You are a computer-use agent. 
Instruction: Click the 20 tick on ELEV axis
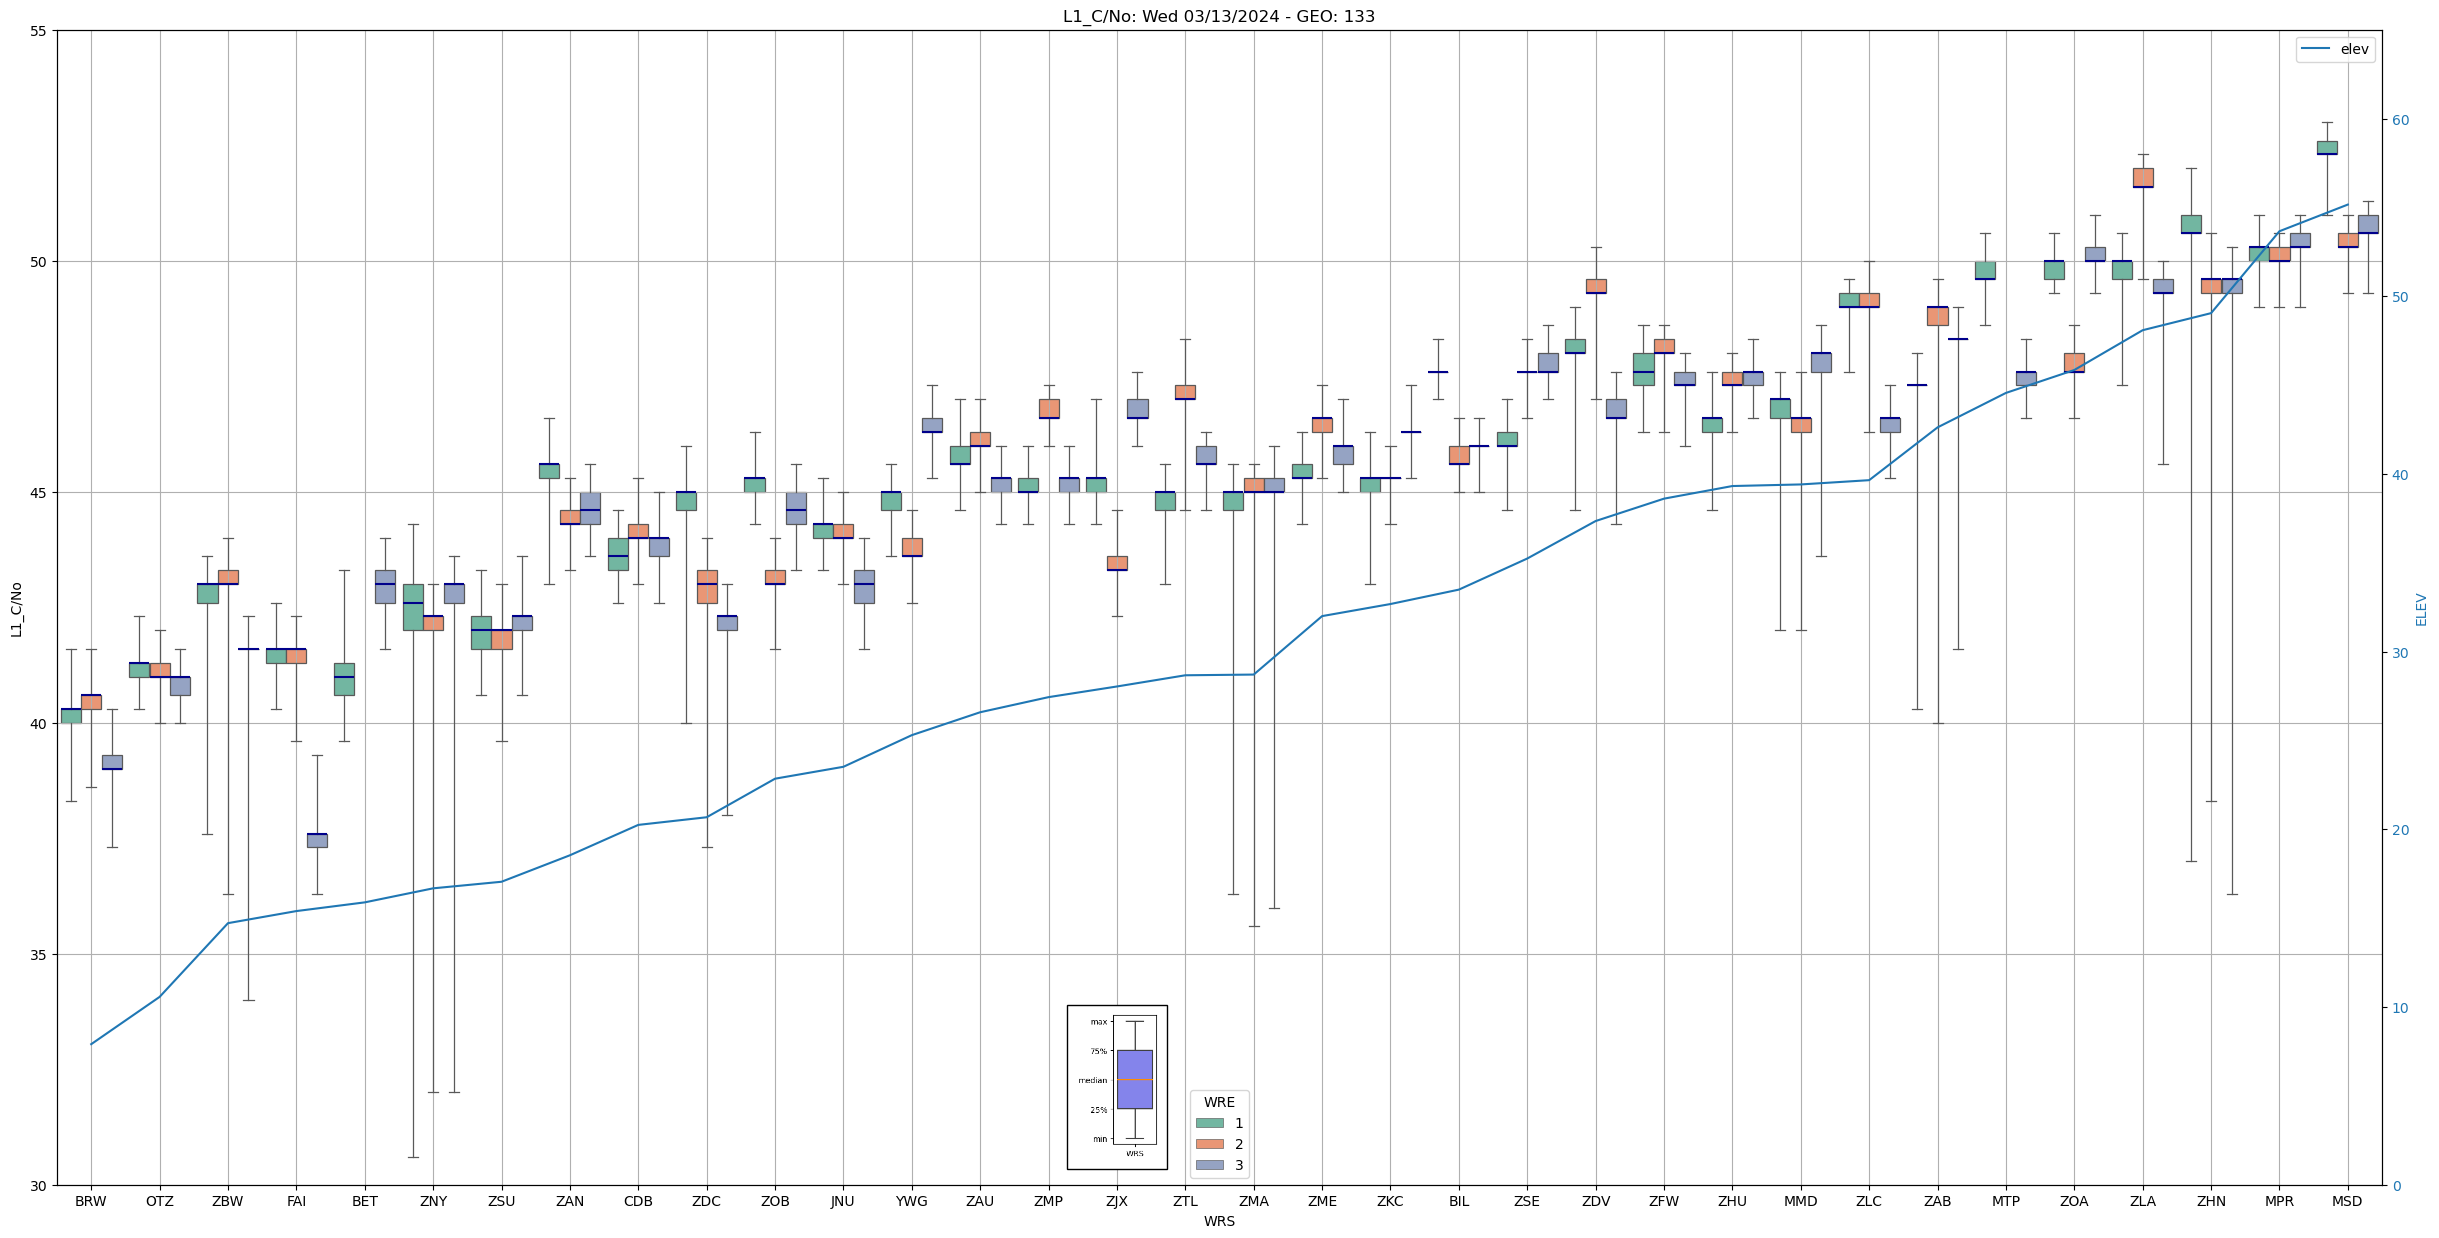(2399, 830)
